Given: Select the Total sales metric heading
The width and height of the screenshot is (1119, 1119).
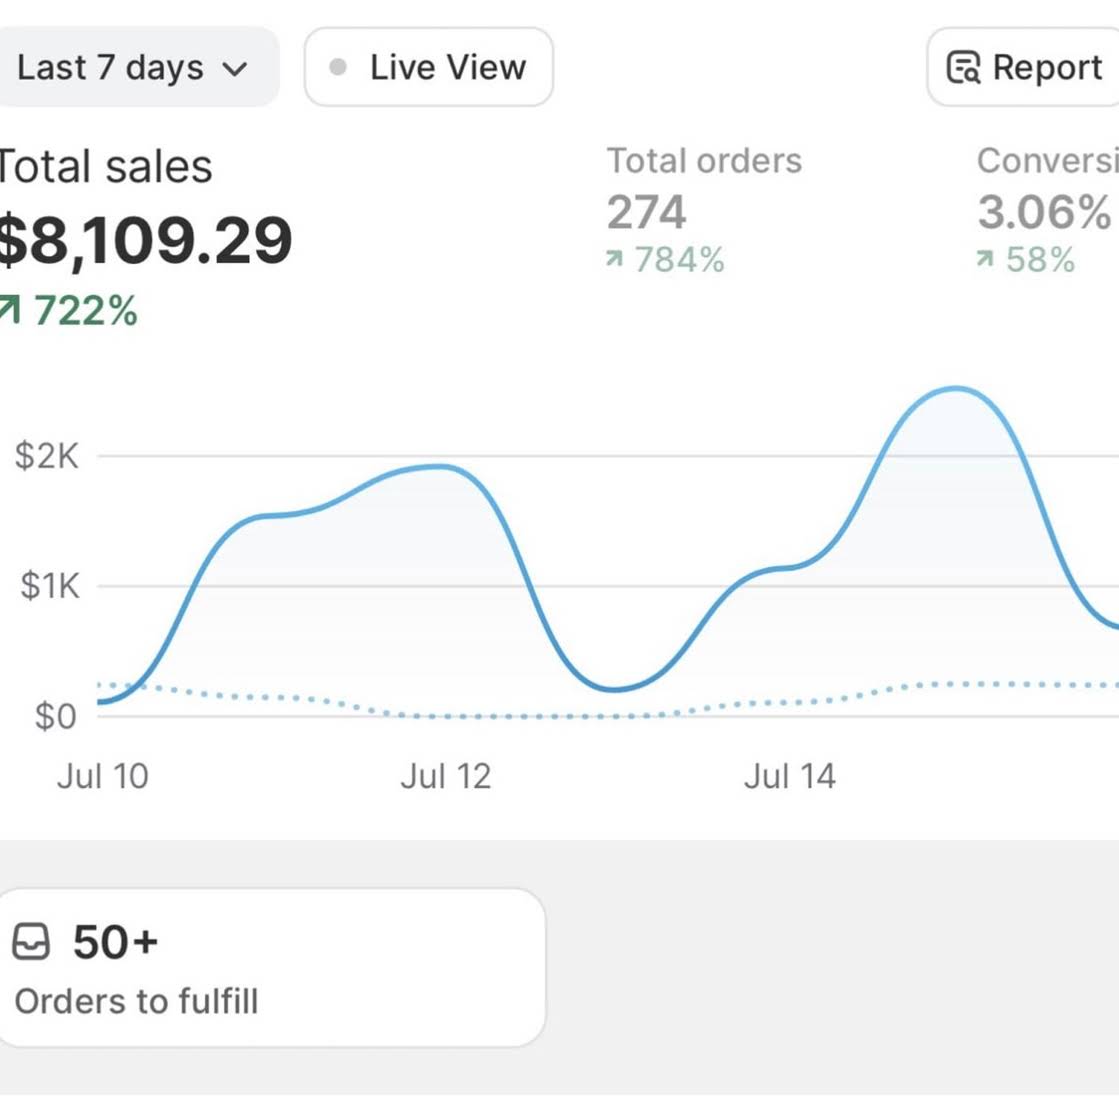Looking at the screenshot, I should coord(105,166).
